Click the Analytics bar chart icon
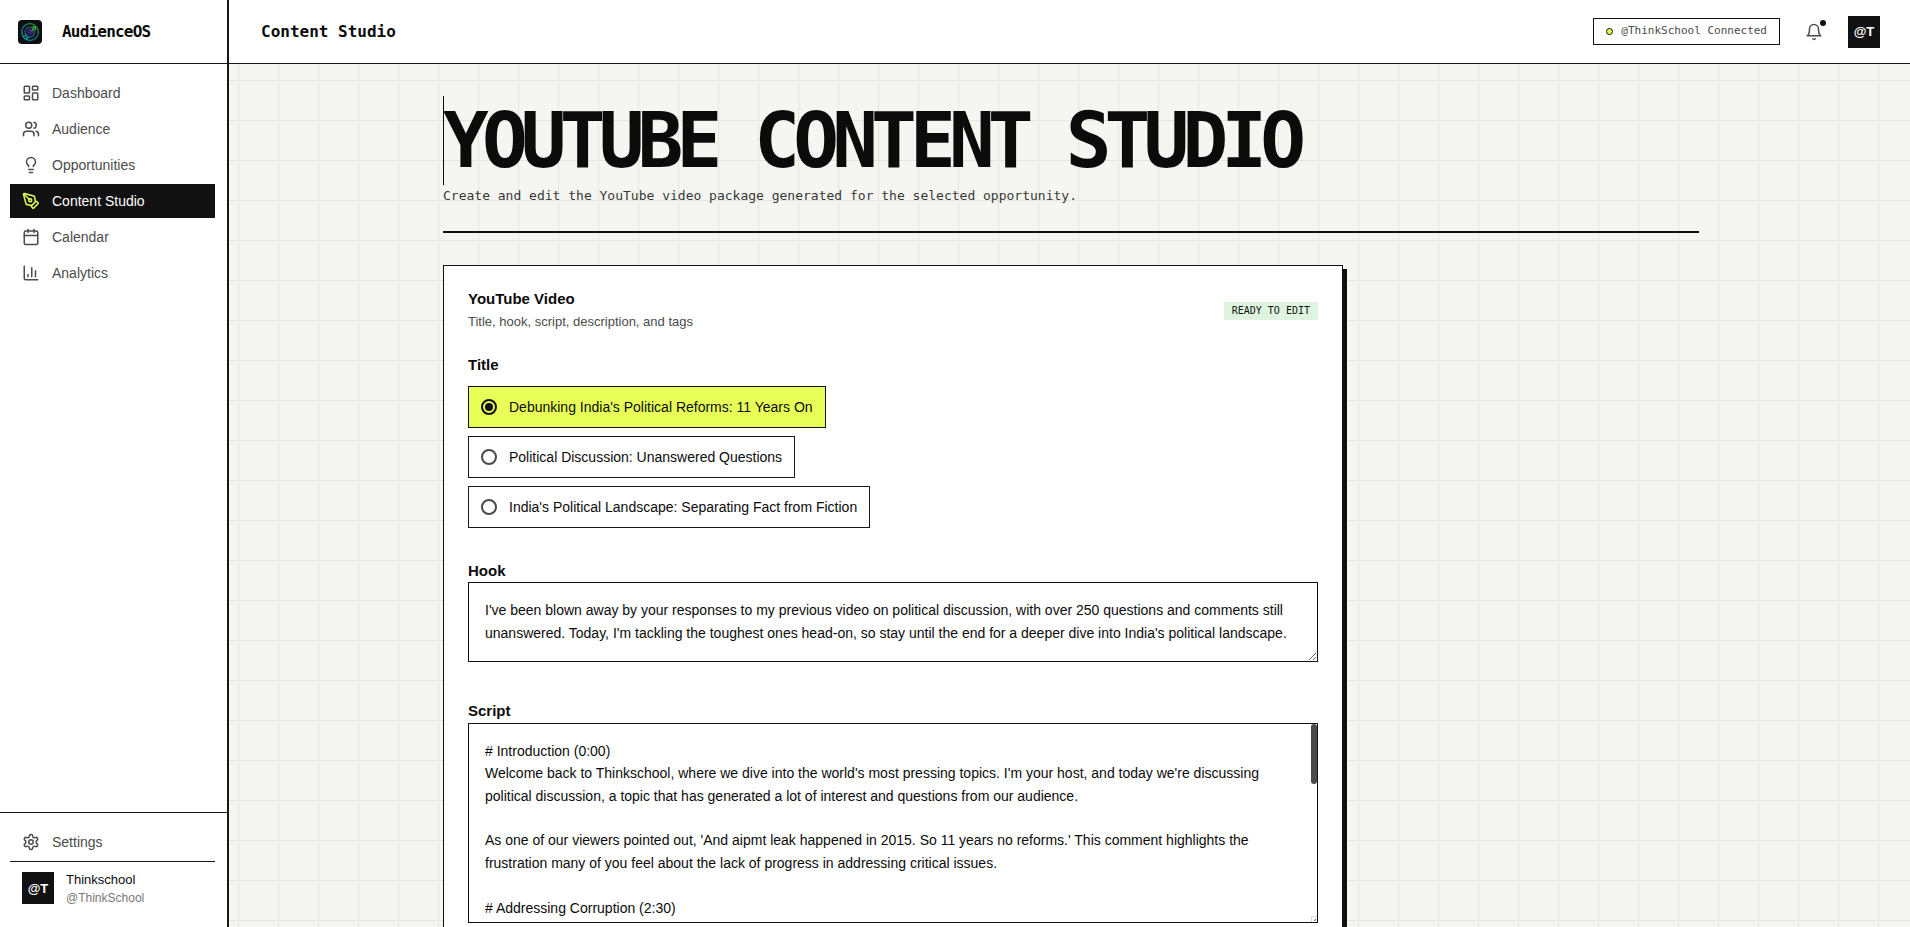Screen dimensions: 1910x927 tap(31, 273)
